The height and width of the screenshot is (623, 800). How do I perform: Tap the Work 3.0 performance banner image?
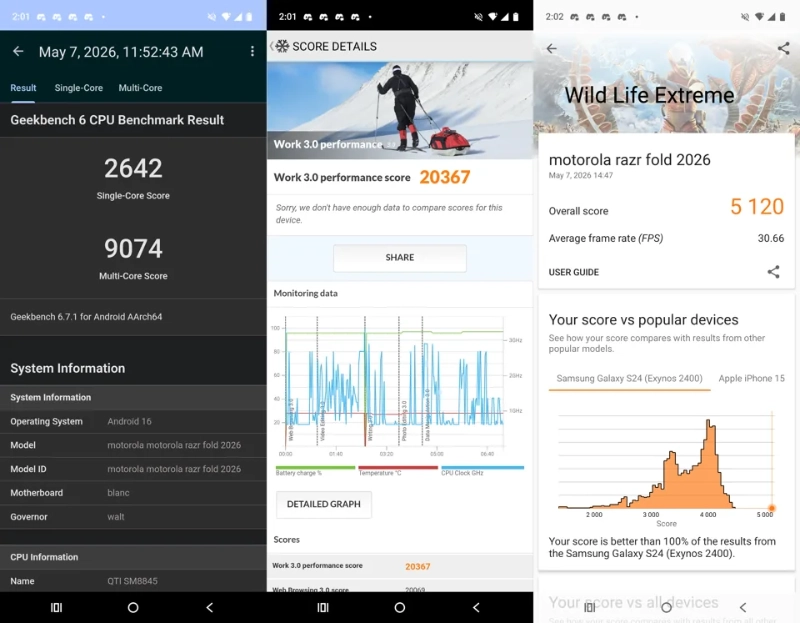pos(400,110)
